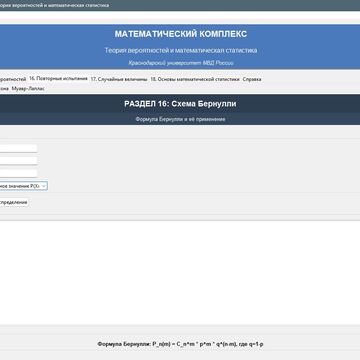Click 'МАТЕМАТИЧЕСКИЙ КОМПЛЕКС' title text
Viewport: 360px width, 360px height.
[181, 34]
